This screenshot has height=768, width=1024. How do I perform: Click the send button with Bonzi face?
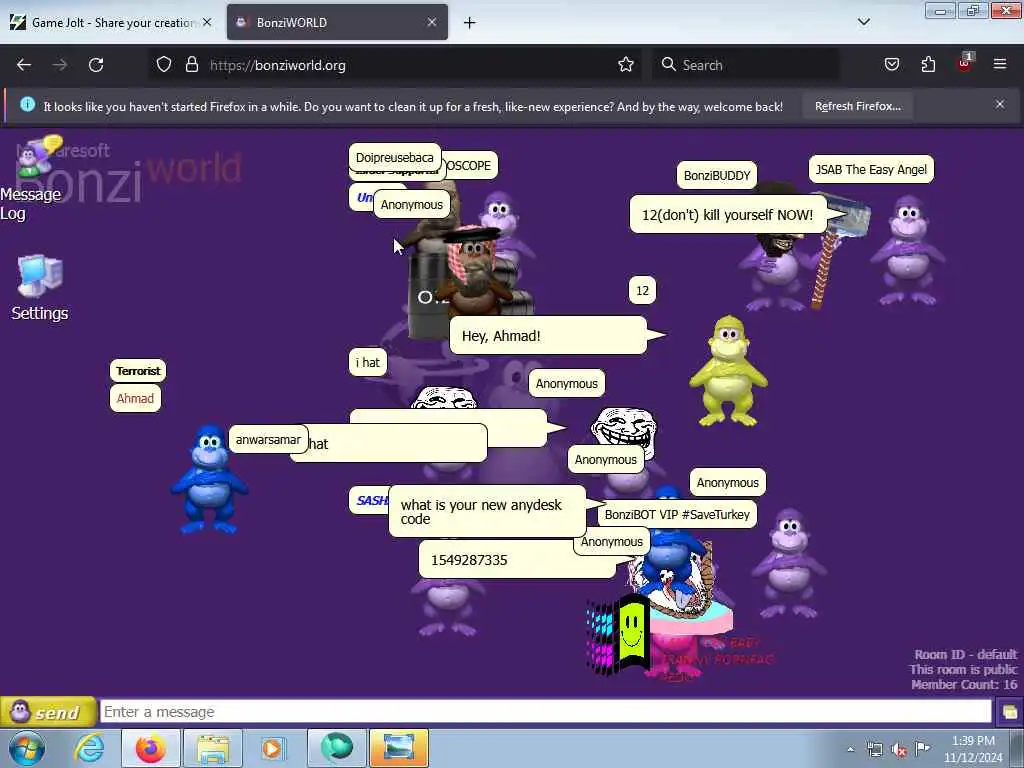tap(48, 712)
